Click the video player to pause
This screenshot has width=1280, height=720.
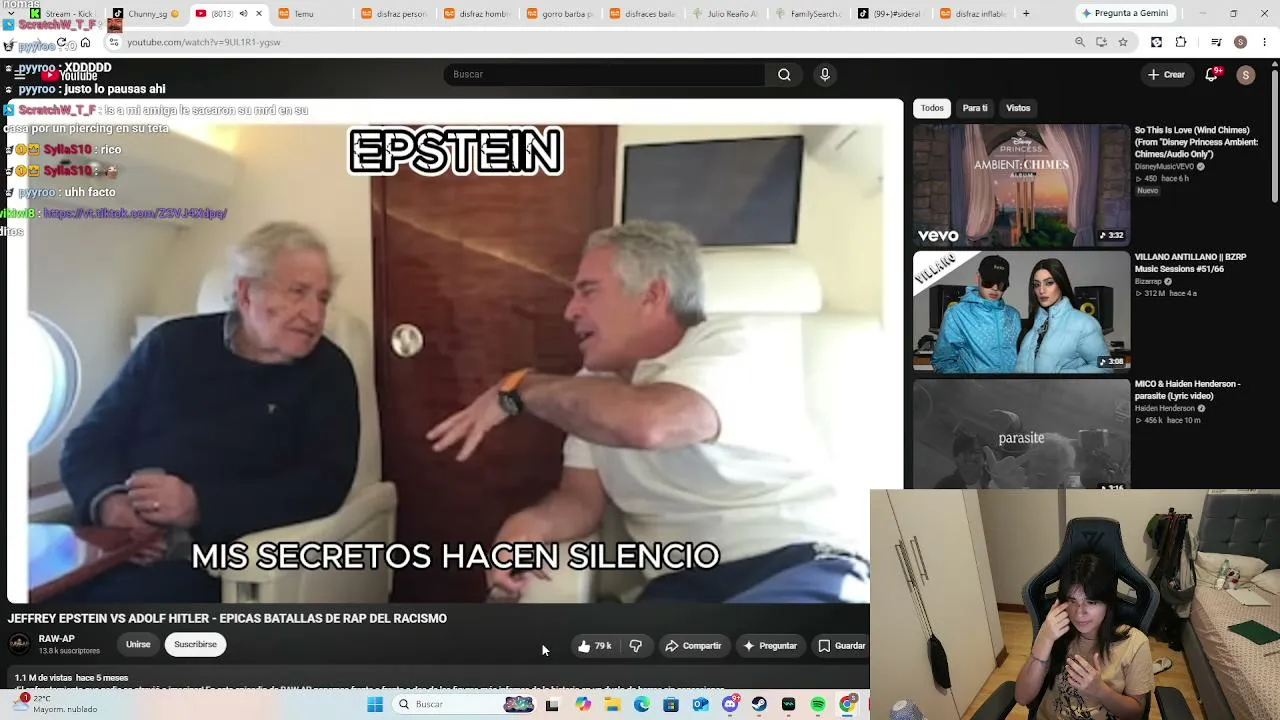[x=453, y=350]
